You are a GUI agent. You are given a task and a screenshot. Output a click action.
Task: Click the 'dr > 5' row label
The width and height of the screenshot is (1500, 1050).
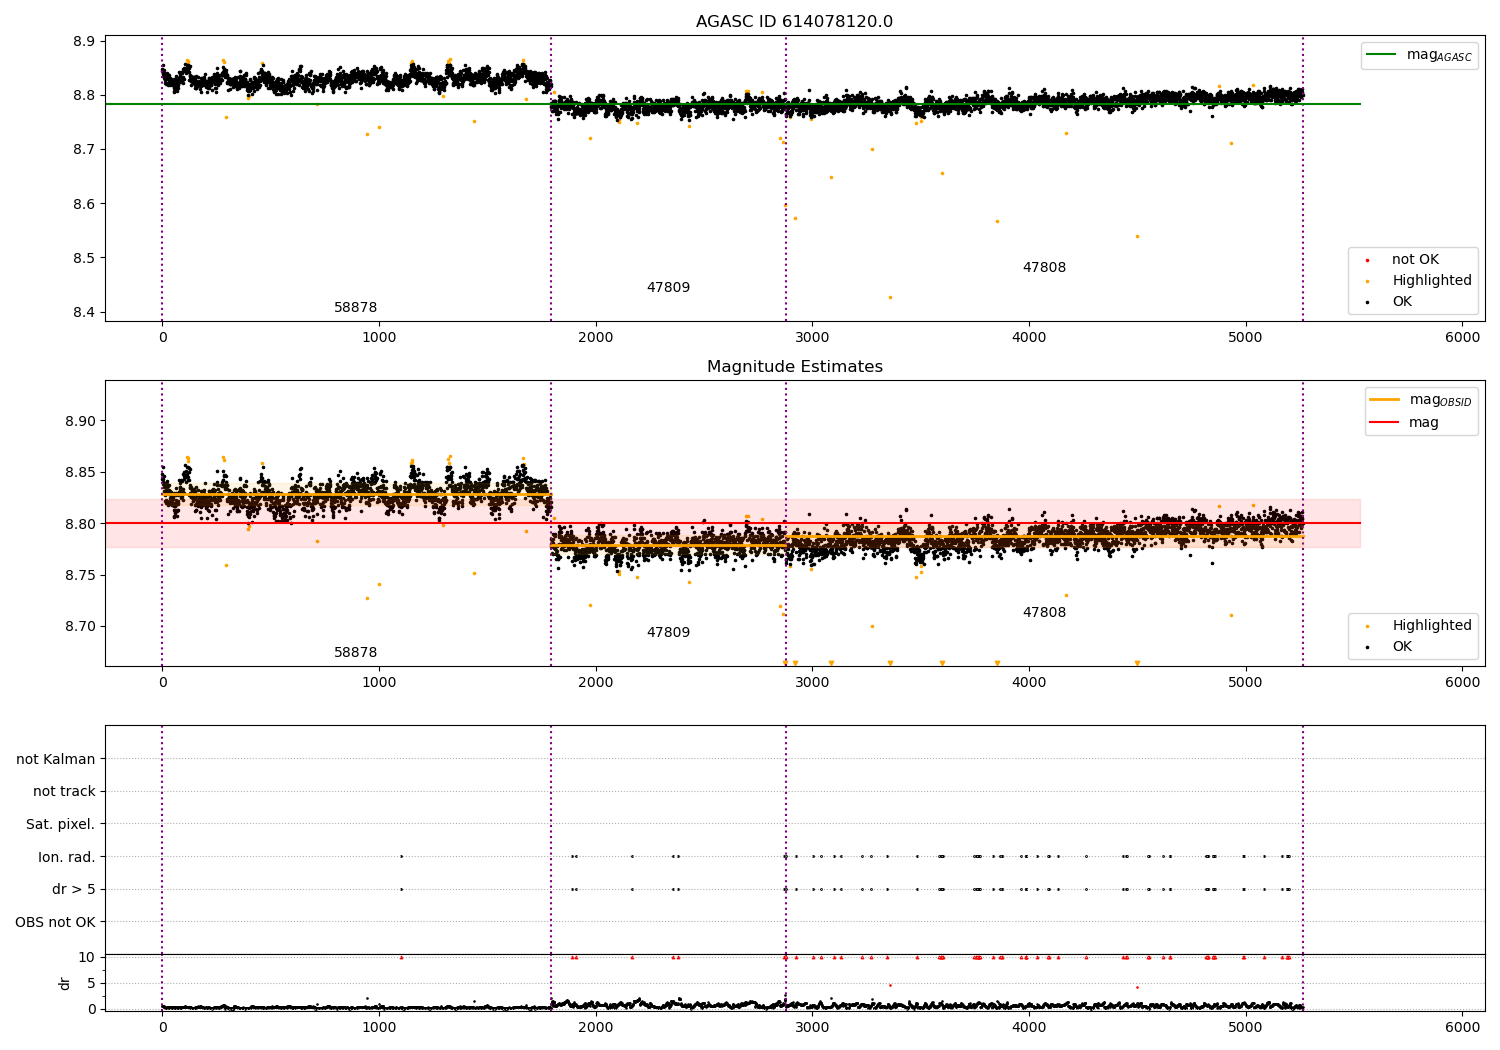74,889
